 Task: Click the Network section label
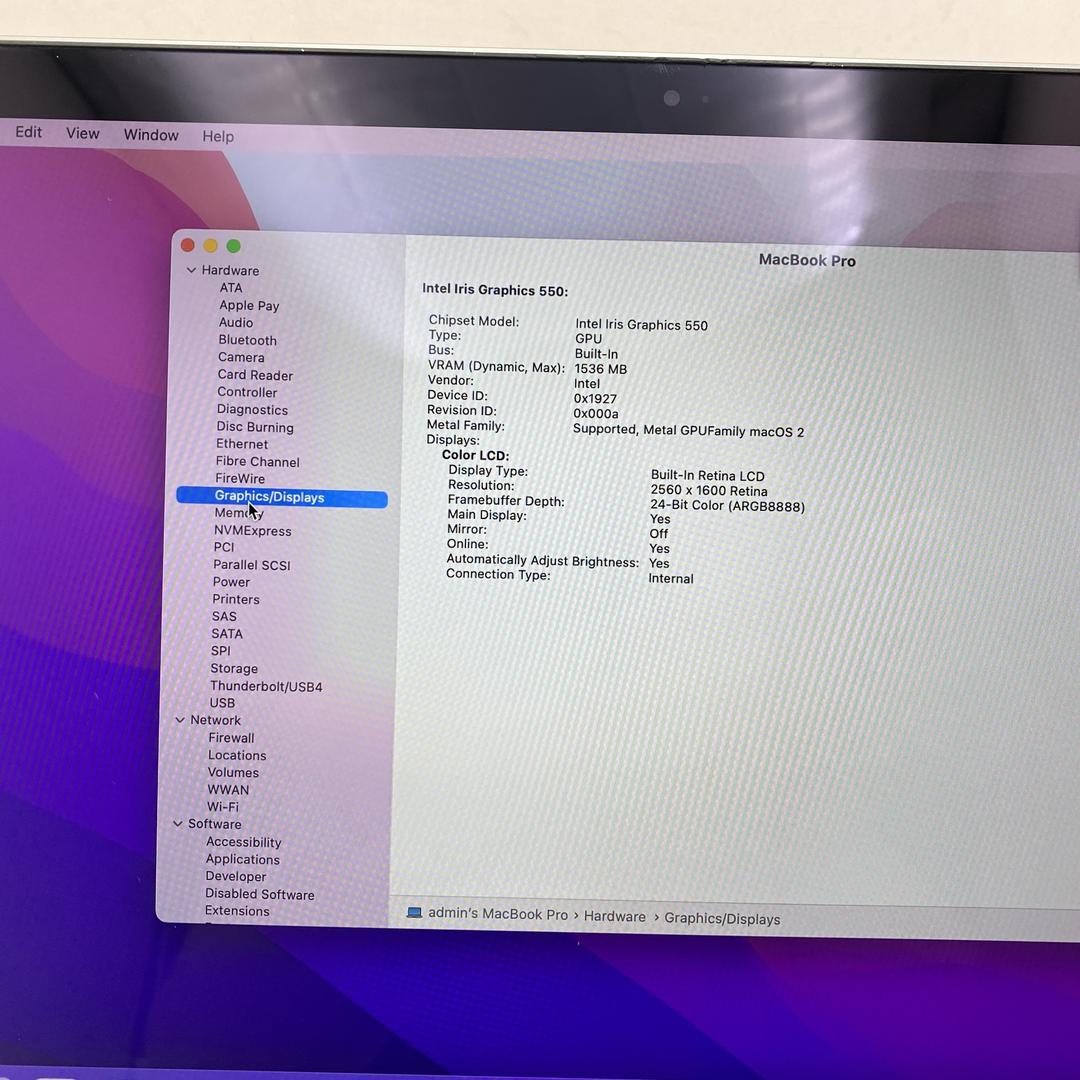[x=215, y=720]
